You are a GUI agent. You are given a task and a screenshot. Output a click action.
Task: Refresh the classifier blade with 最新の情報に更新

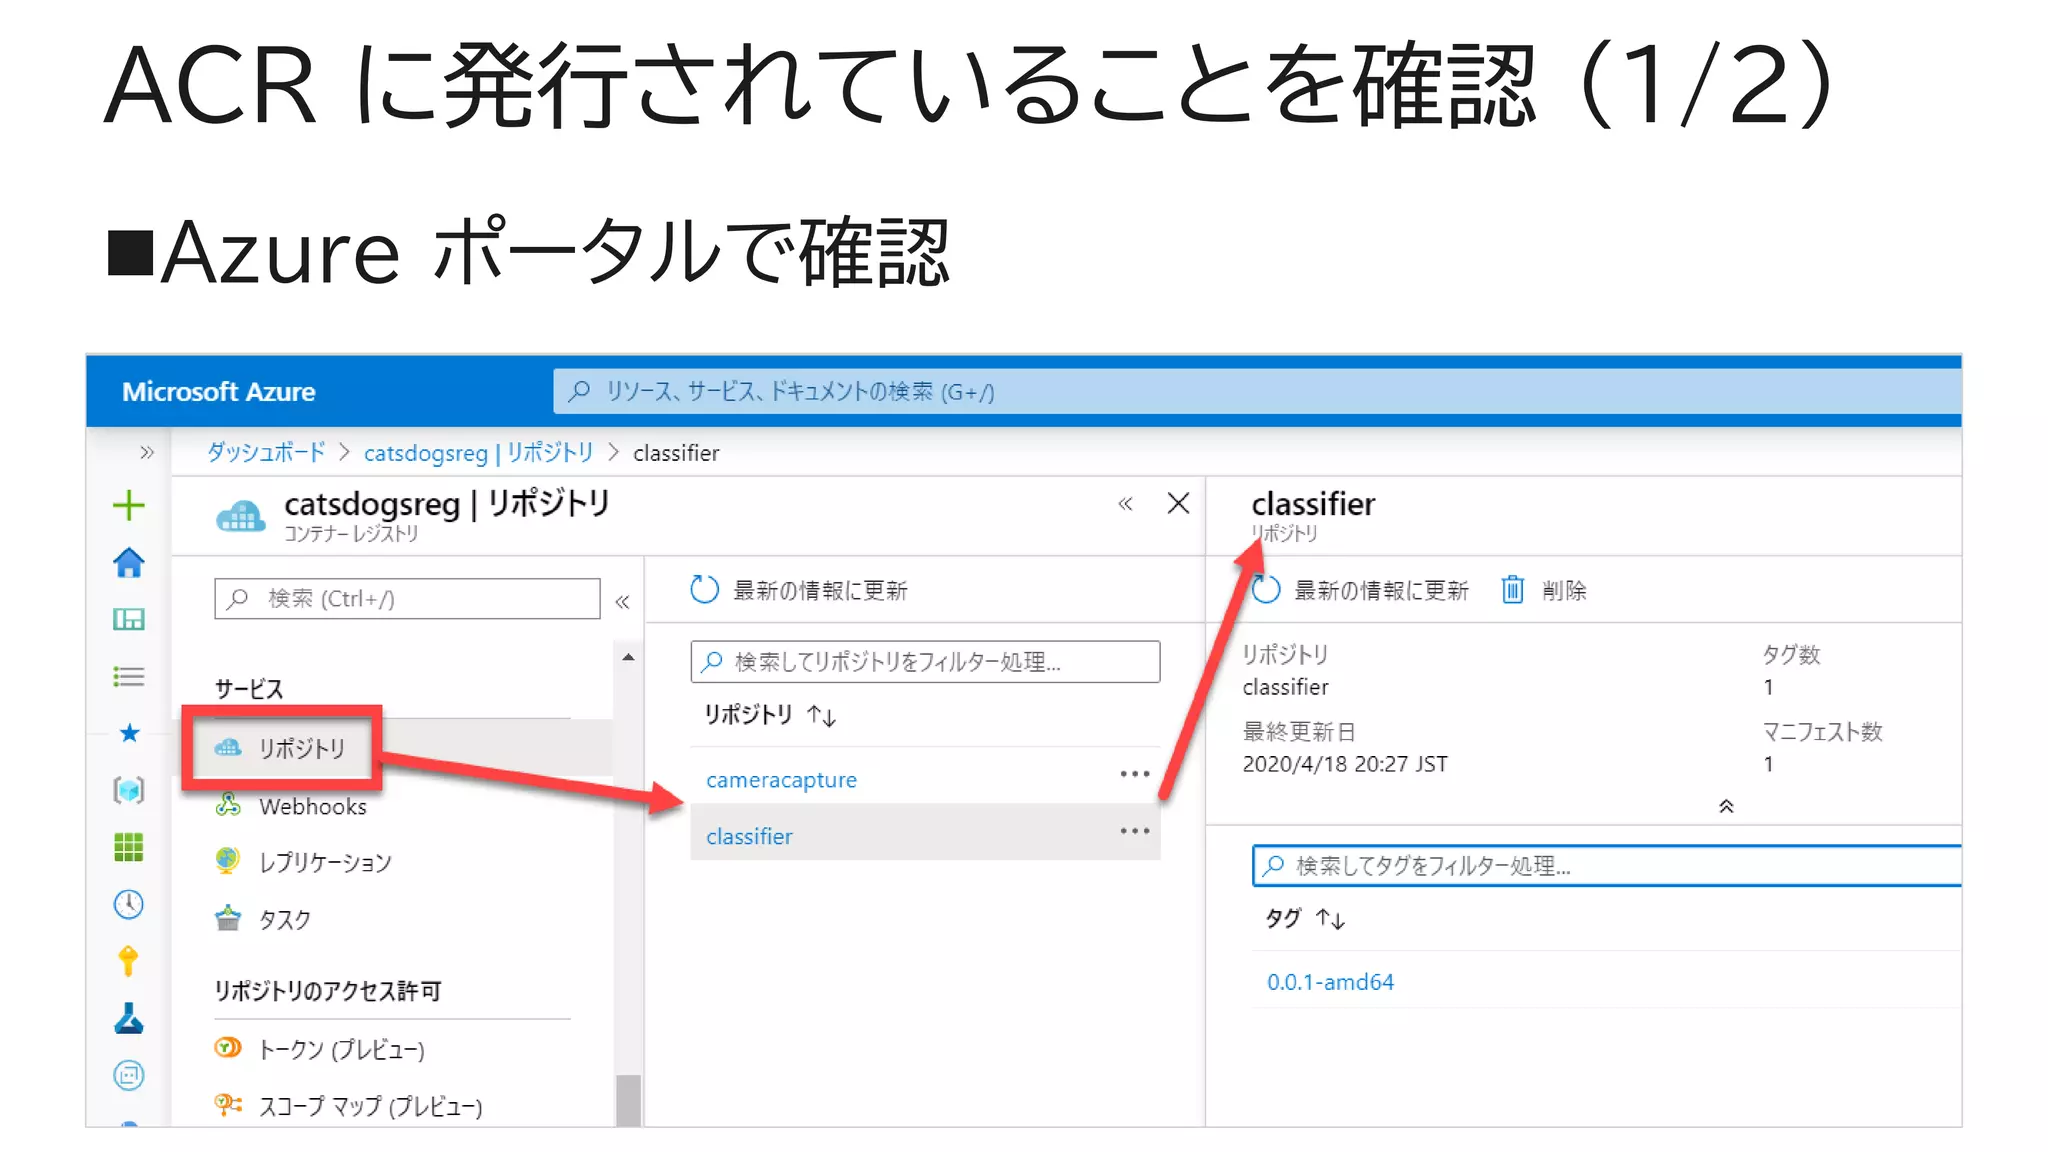tap(1360, 590)
